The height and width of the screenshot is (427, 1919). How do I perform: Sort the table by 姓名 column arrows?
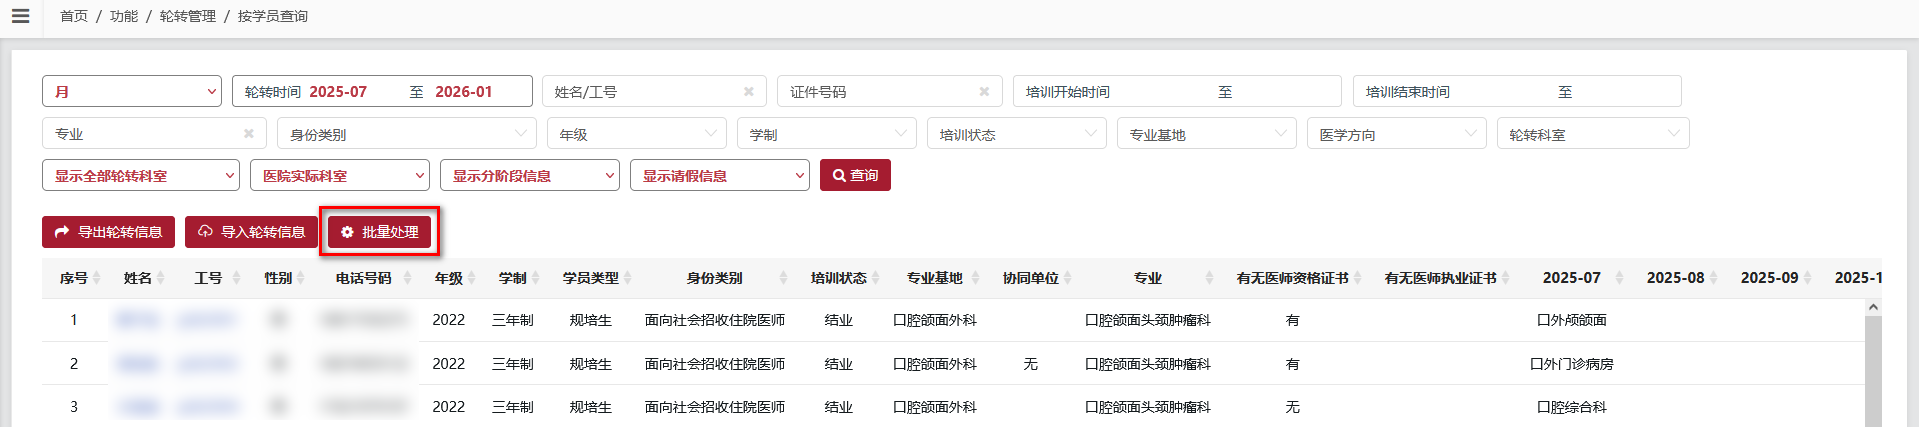tap(161, 278)
